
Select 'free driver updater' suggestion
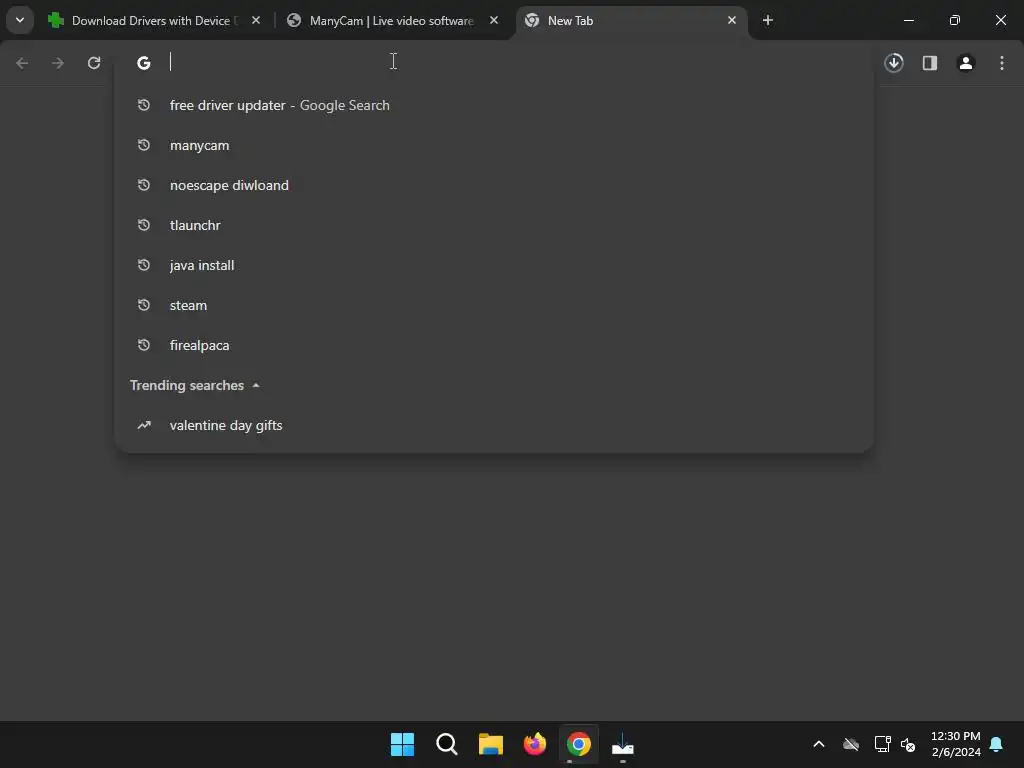pyautogui.click(x=494, y=105)
